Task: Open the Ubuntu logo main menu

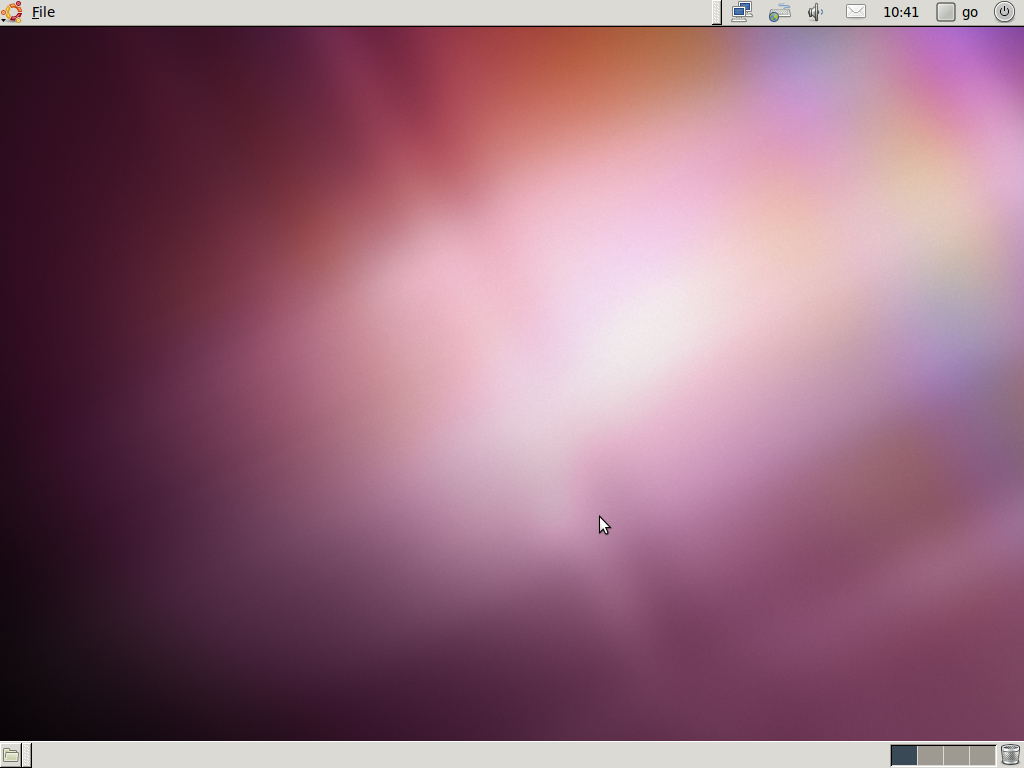Action: [12, 12]
